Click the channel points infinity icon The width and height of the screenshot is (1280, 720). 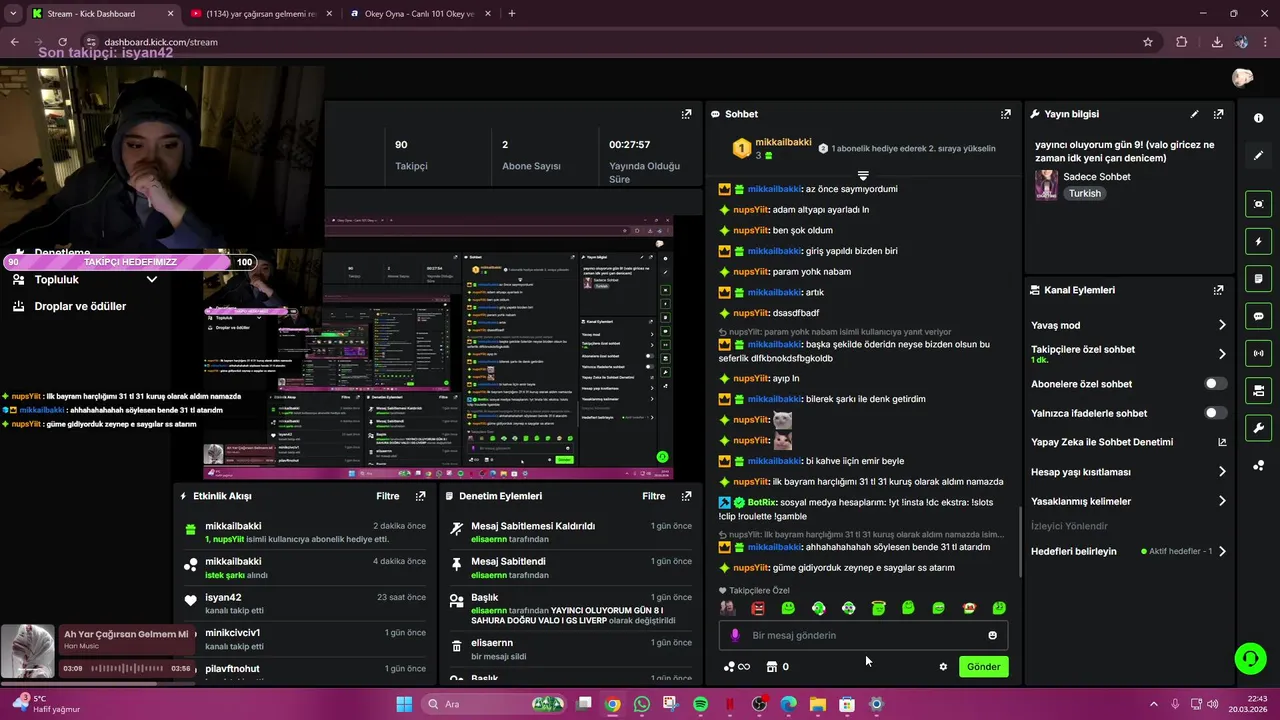(737, 667)
